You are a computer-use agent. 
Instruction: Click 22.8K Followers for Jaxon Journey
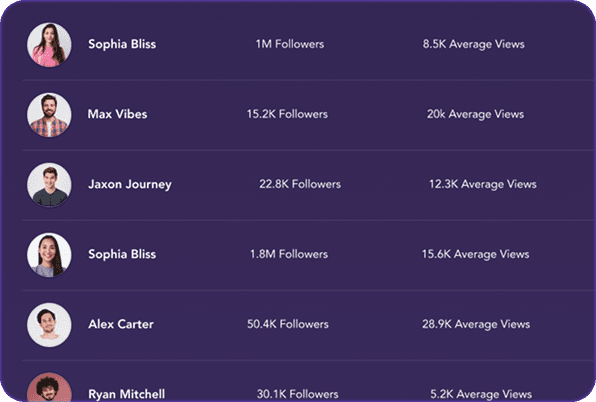click(x=300, y=184)
